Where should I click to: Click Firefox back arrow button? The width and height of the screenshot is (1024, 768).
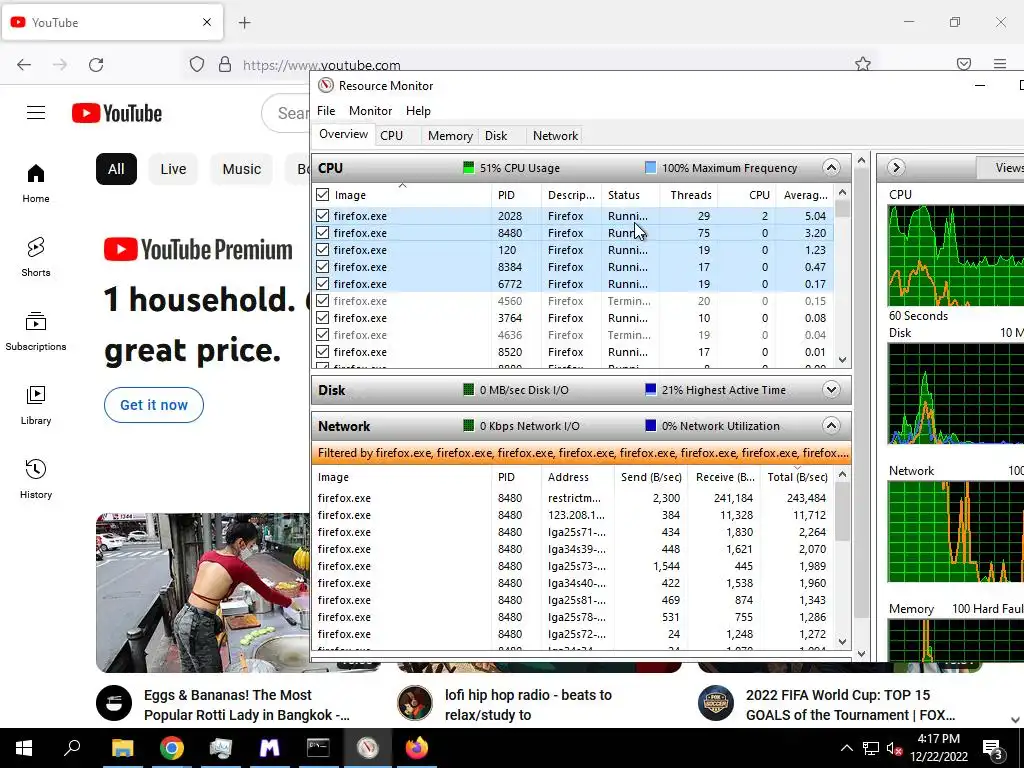tap(24, 65)
